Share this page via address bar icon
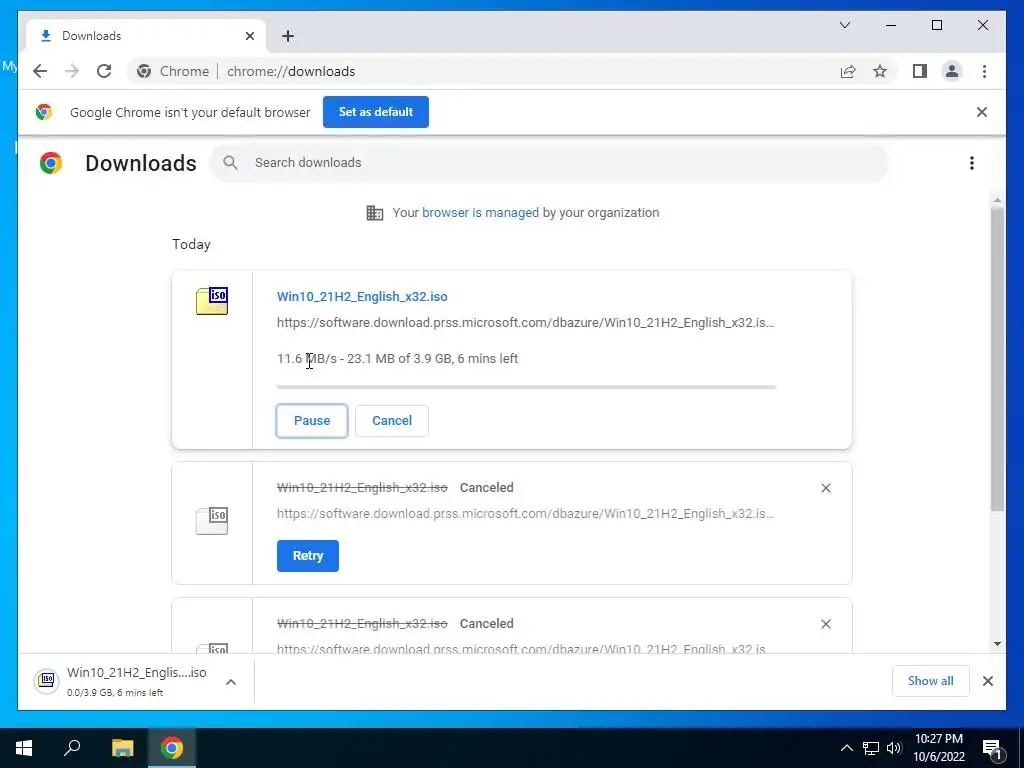The image size is (1024, 768). (x=848, y=71)
